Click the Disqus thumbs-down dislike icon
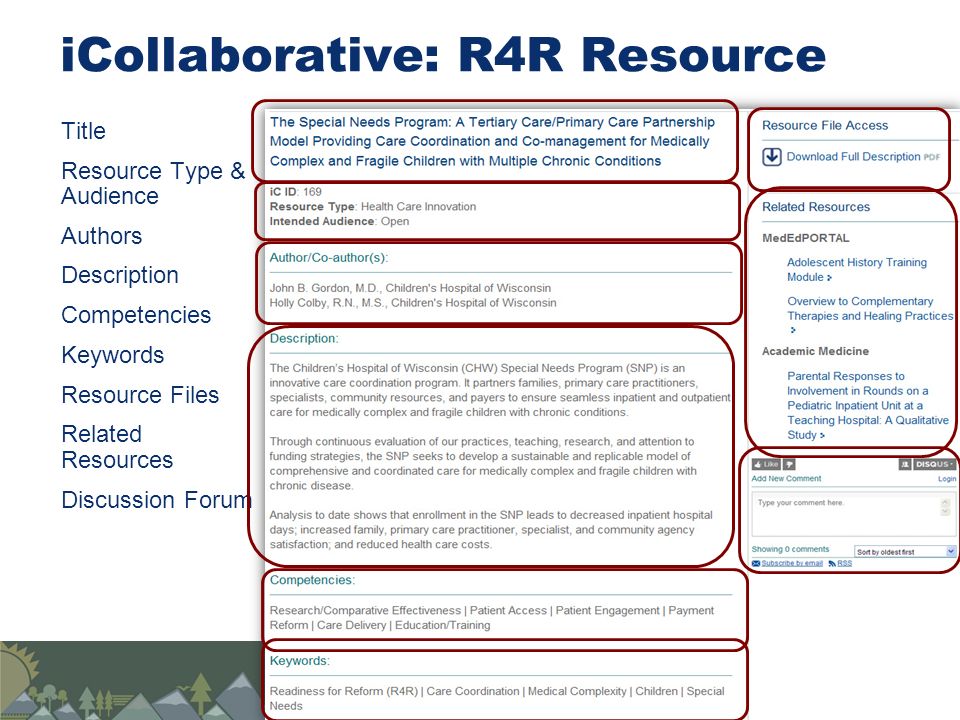Screen dimensions: 960x720 (789, 464)
